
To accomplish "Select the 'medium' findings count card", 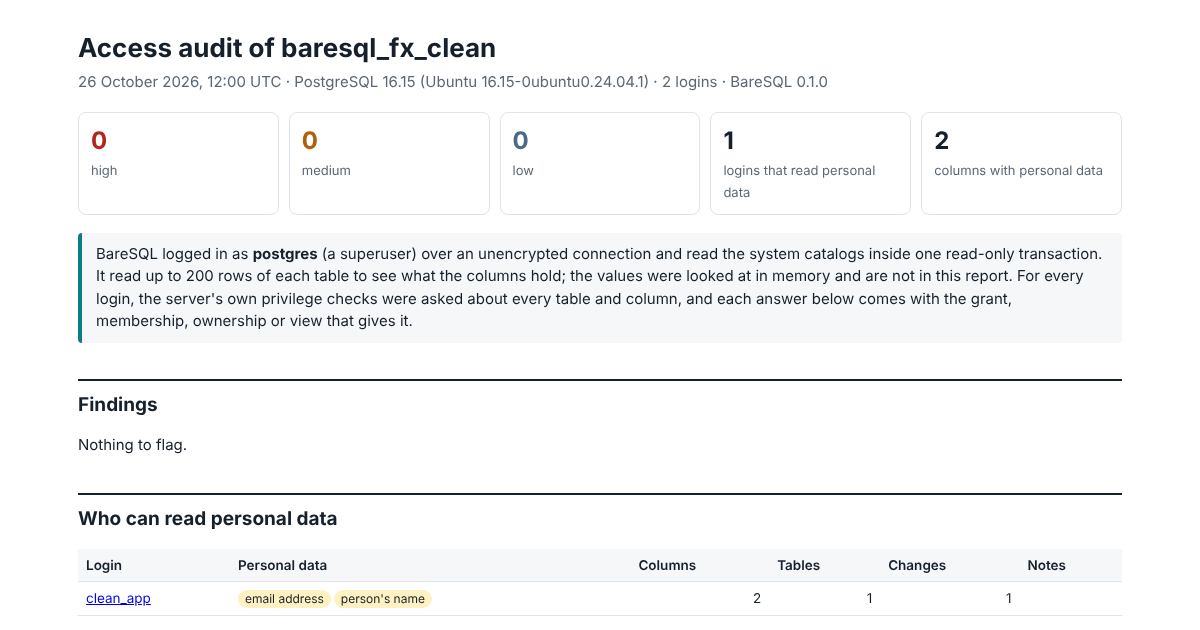I will [389, 163].
